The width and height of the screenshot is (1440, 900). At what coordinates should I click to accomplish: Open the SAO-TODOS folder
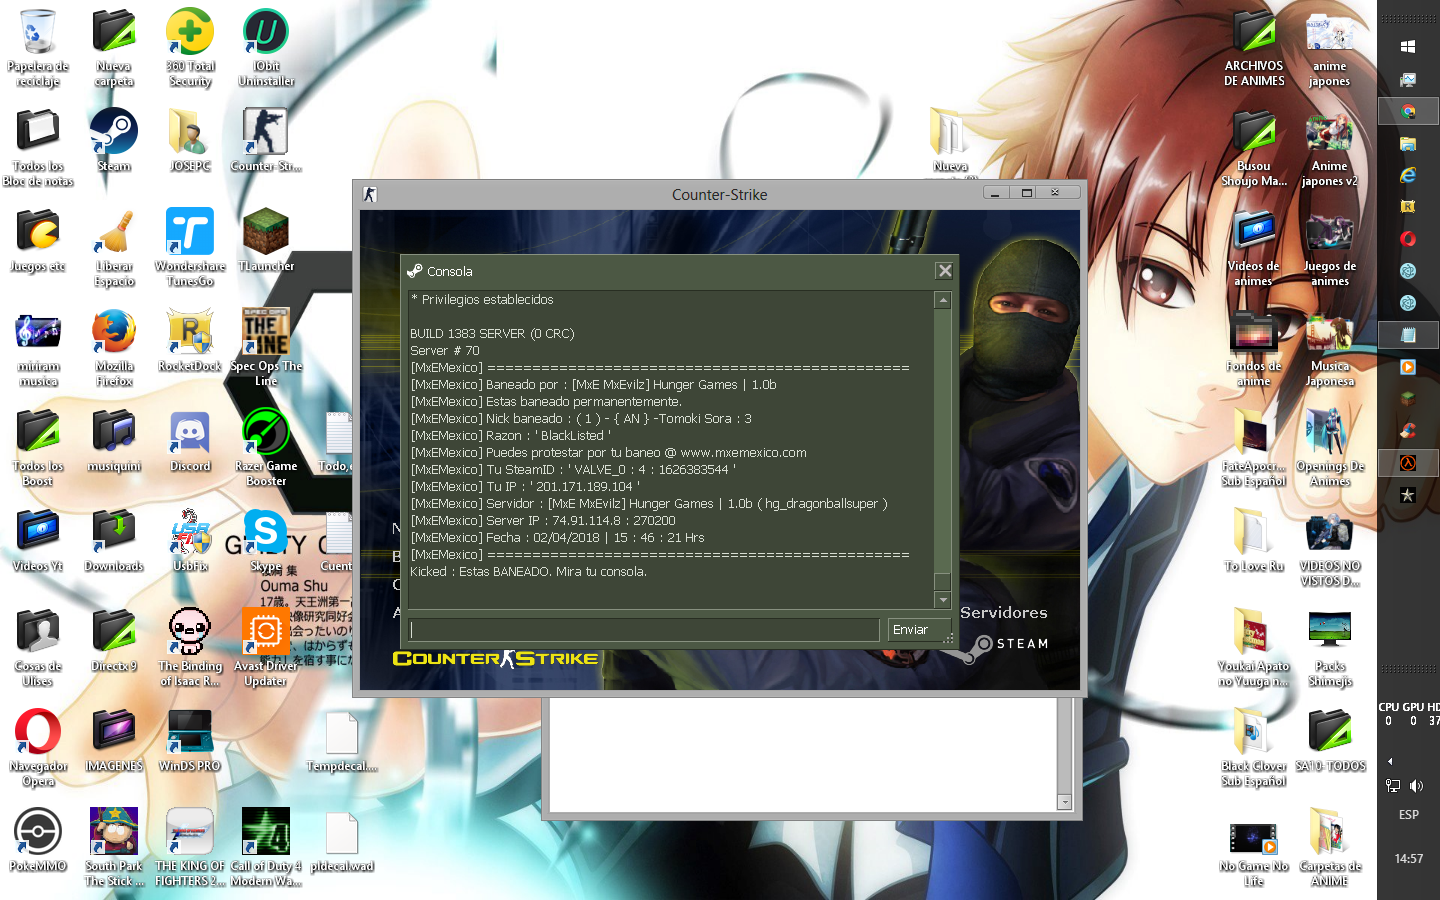pyautogui.click(x=1330, y=740)
